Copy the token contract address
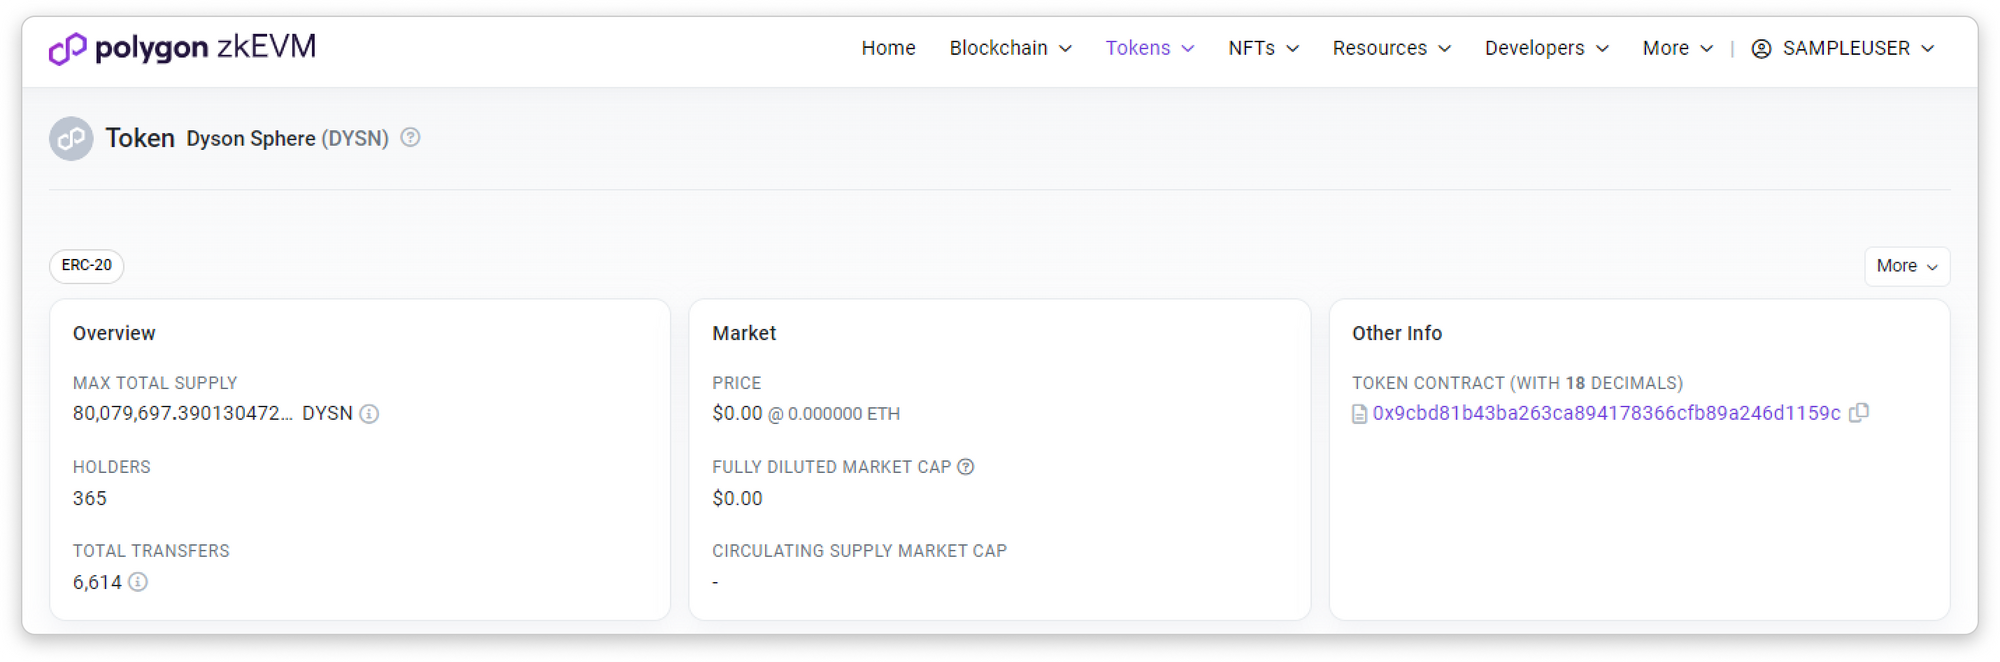 coord(1859,413)
